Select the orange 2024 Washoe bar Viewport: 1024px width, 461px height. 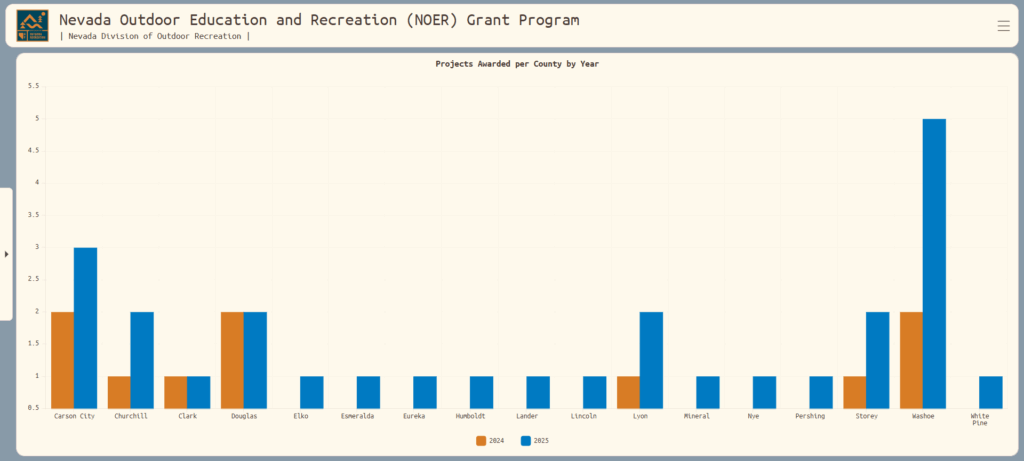click(911, 360)
